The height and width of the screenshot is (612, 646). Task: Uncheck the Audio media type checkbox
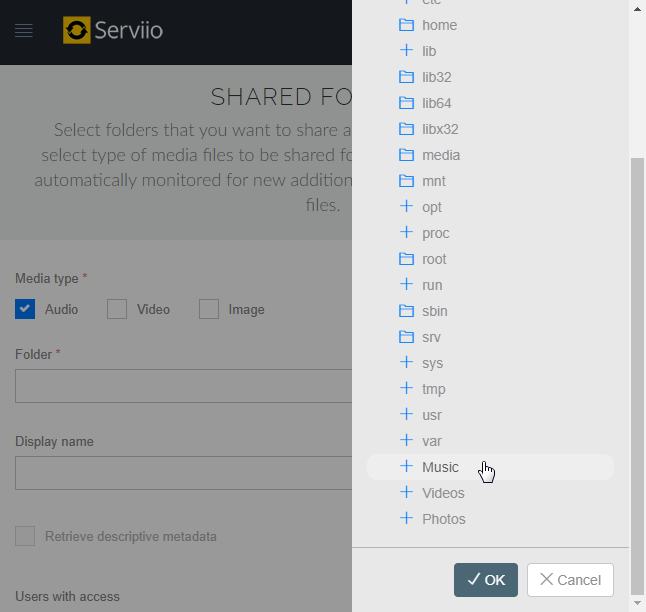[25, 309]
